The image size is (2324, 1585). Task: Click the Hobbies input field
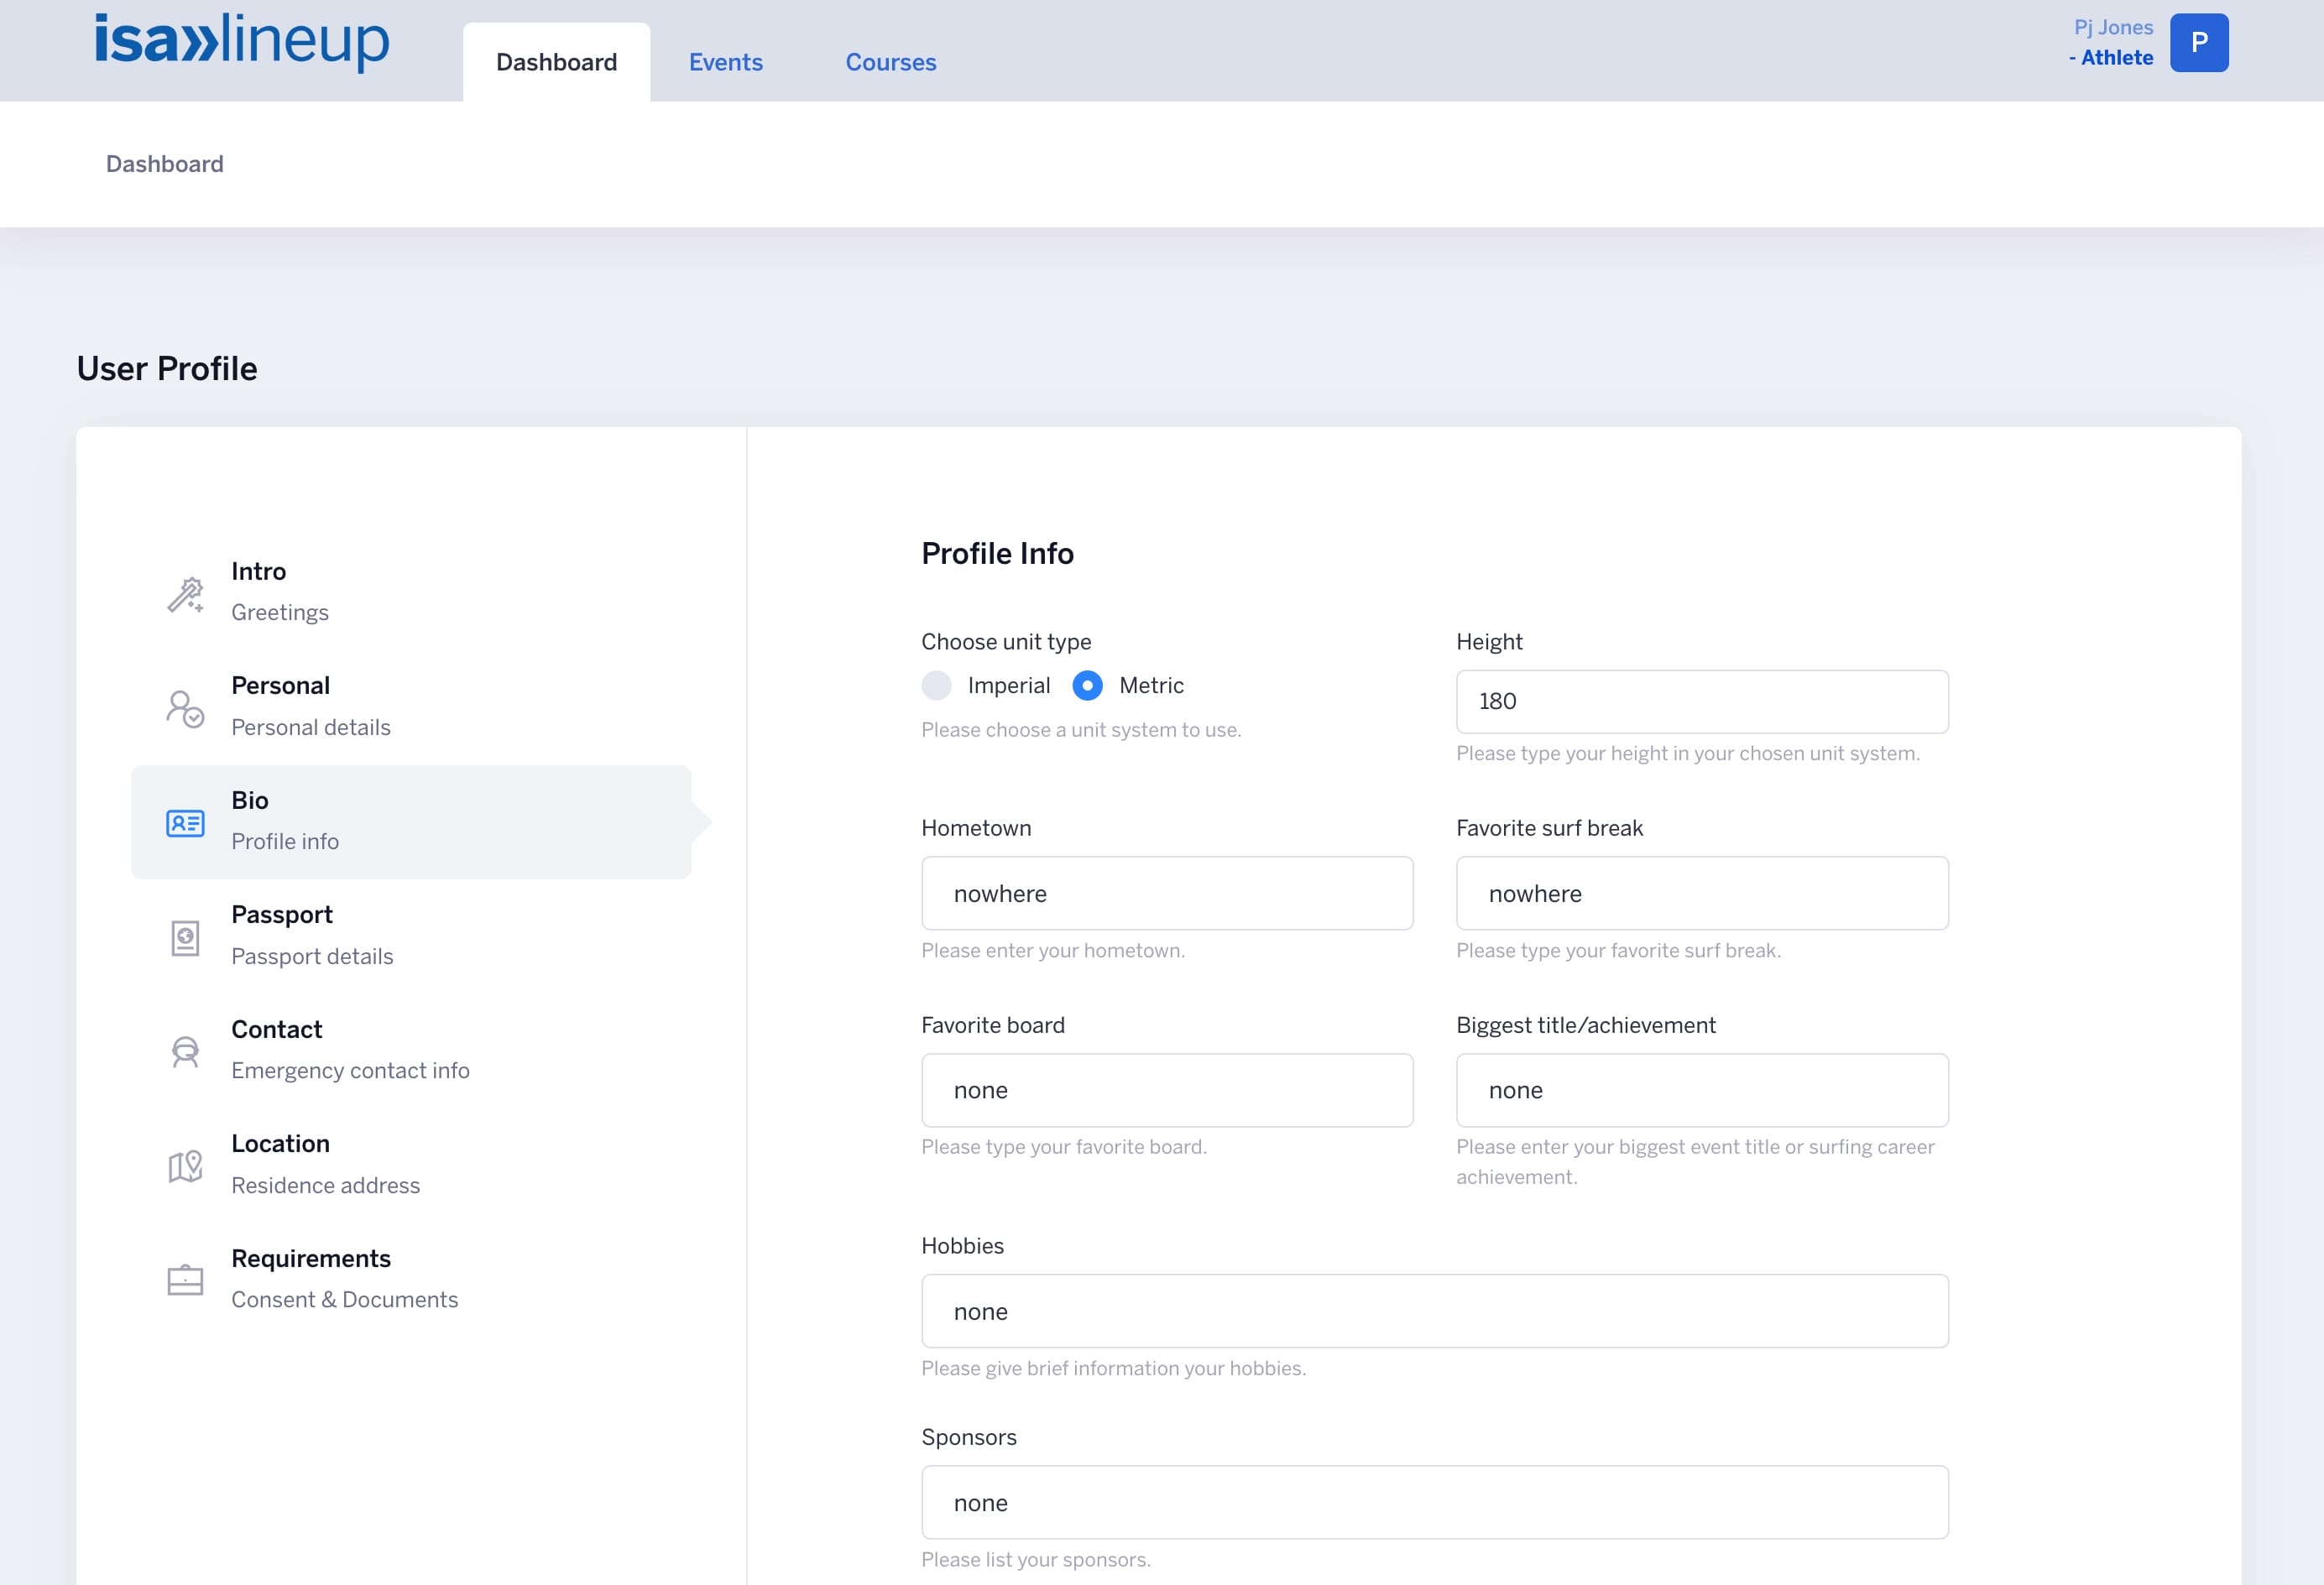tap(1435, 1311)
